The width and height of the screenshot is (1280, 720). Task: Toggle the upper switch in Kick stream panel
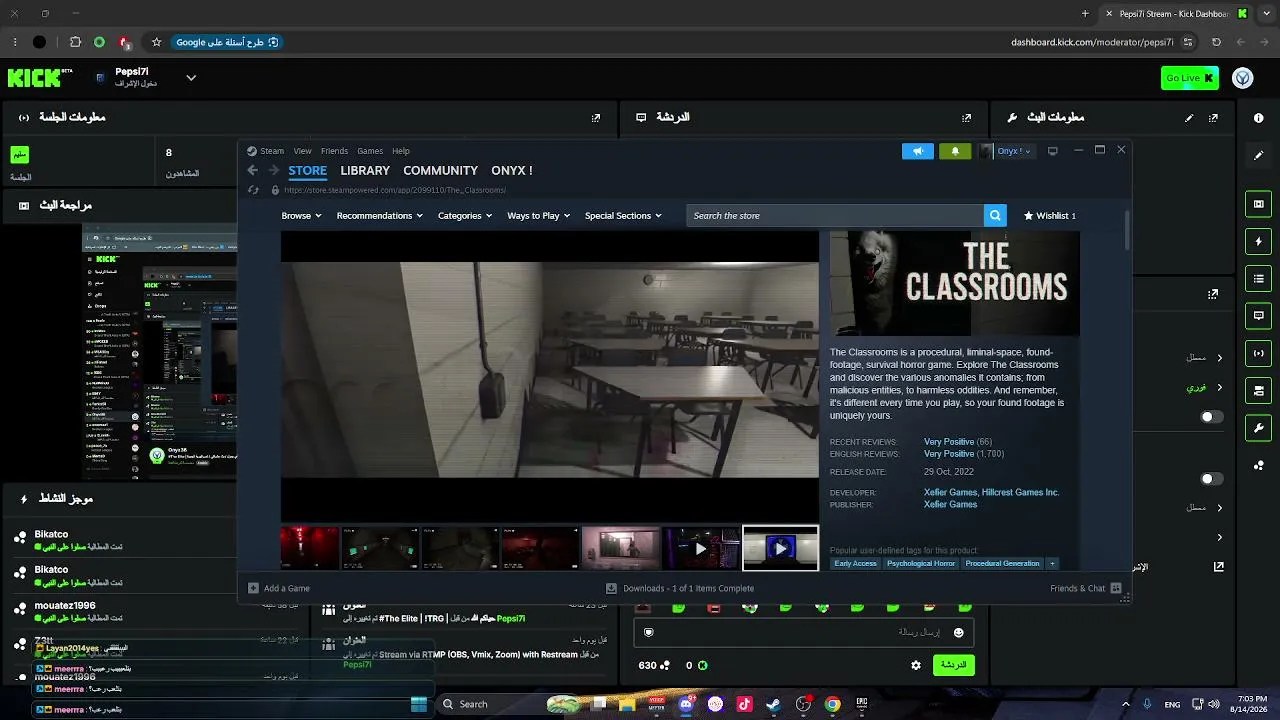pyautogui.click(x=1211, y=416)
